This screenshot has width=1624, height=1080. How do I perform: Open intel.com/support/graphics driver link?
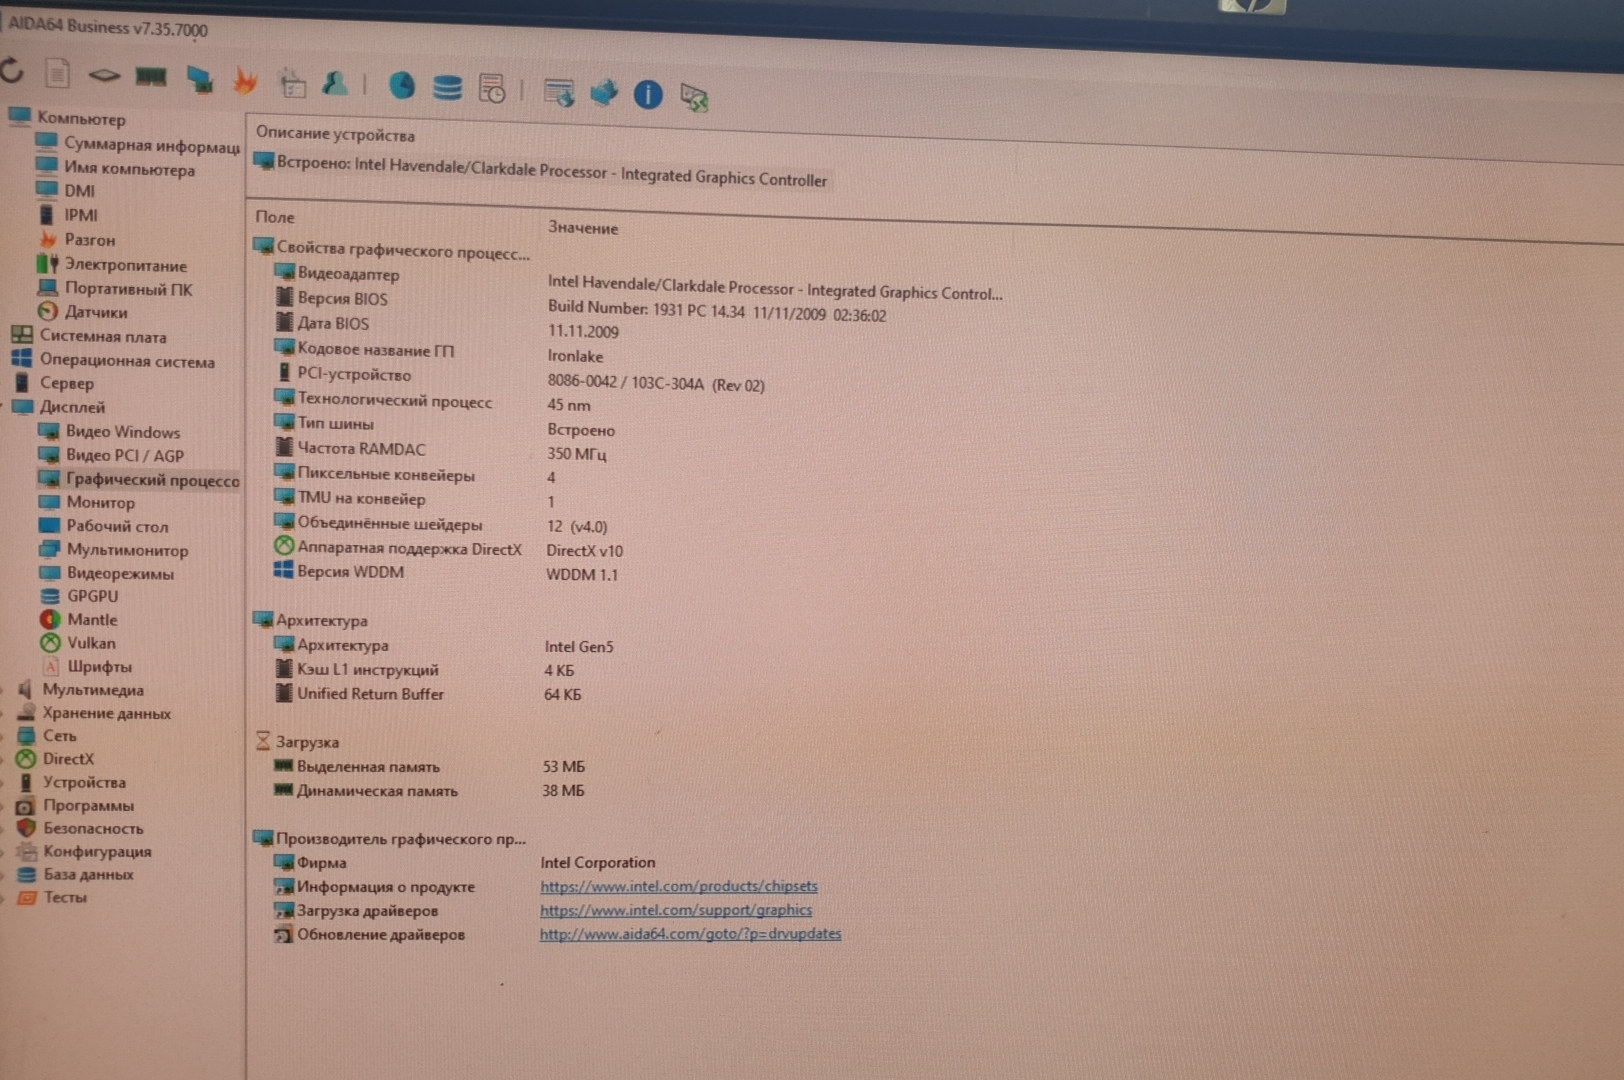676,910
